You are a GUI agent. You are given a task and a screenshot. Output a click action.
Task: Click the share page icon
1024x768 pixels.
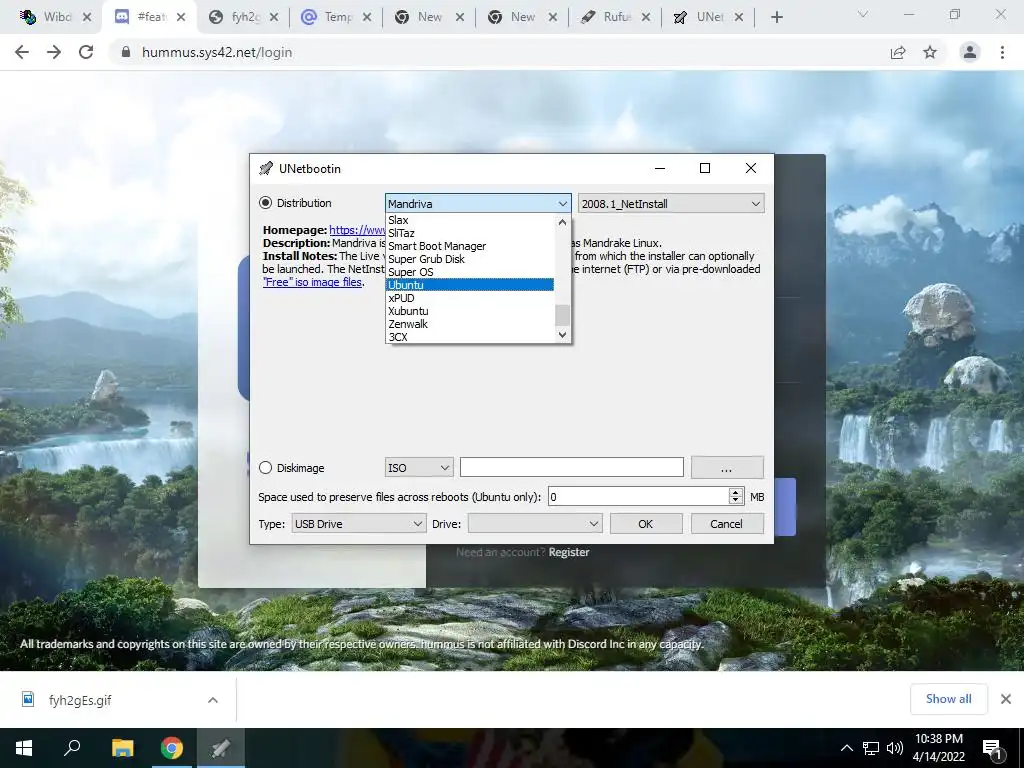[898, 52]
